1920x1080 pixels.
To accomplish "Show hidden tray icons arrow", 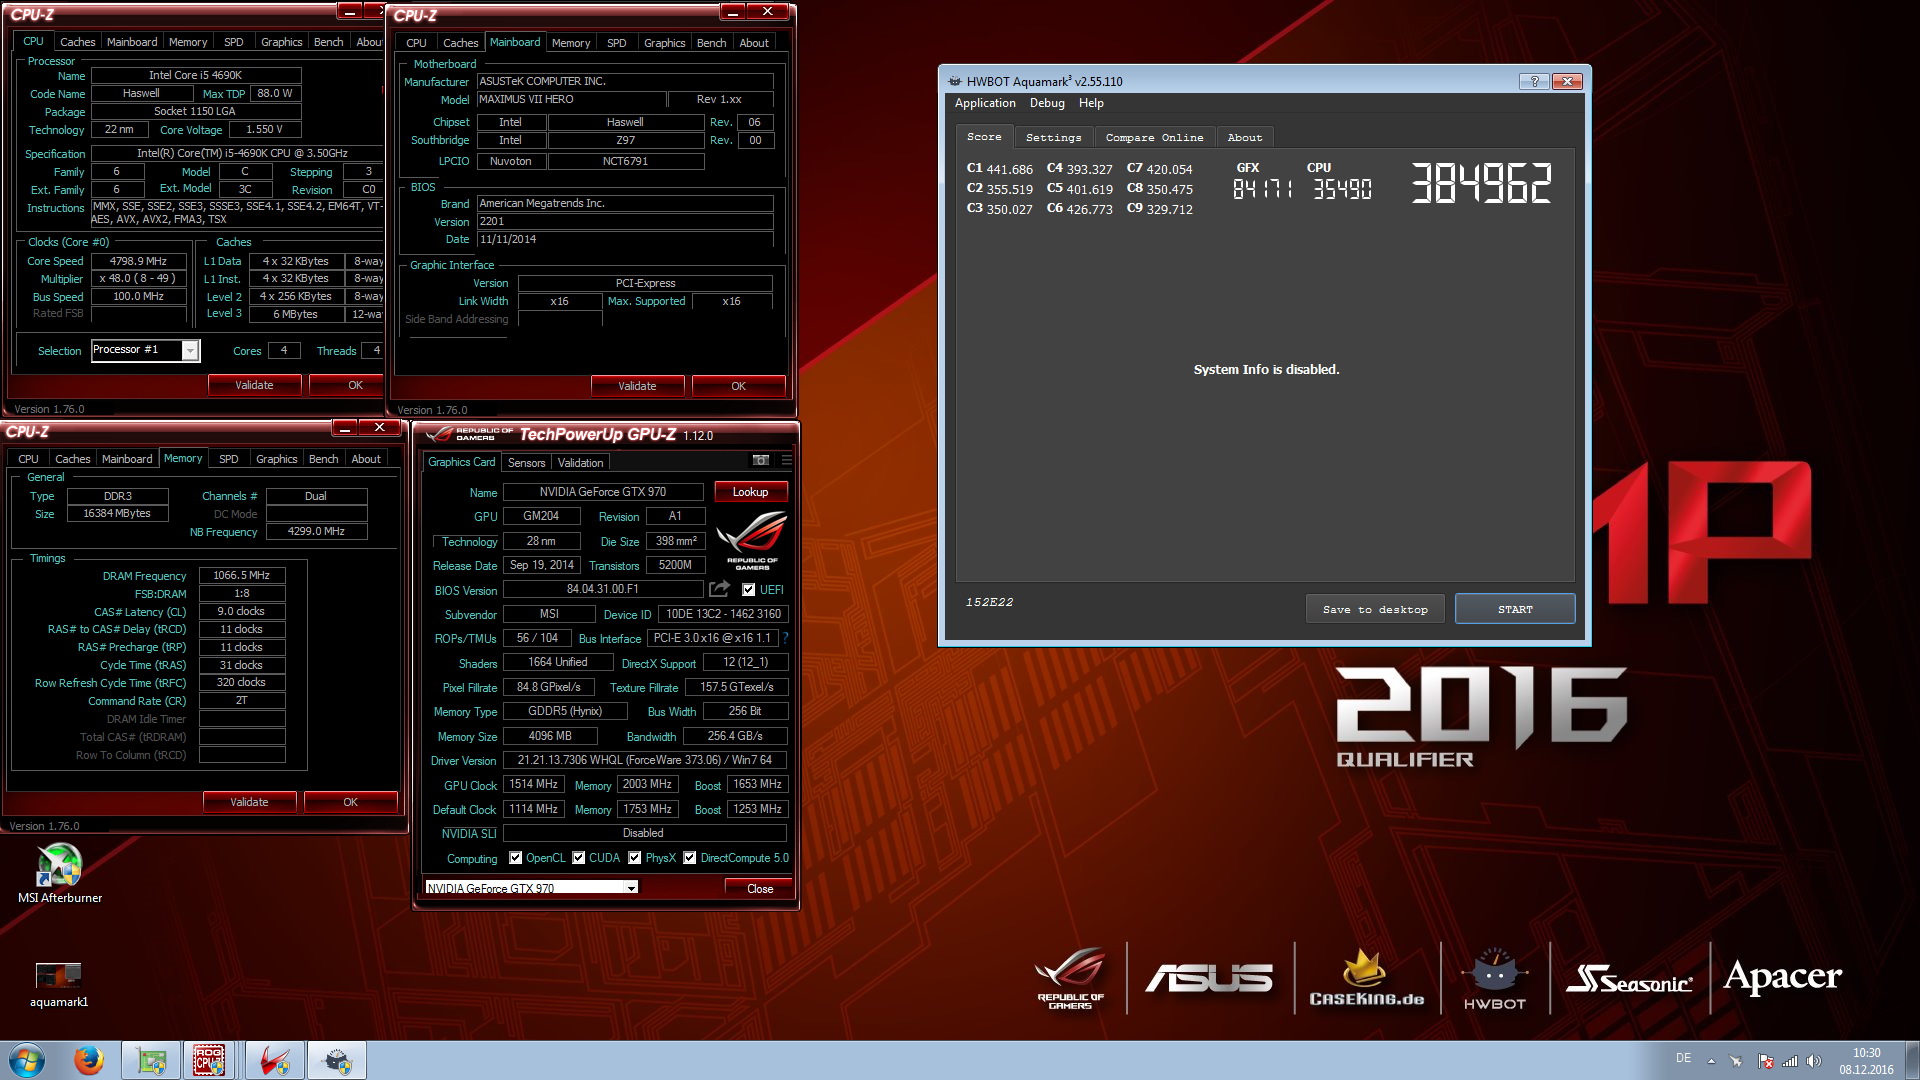I will (1711, 1061).
